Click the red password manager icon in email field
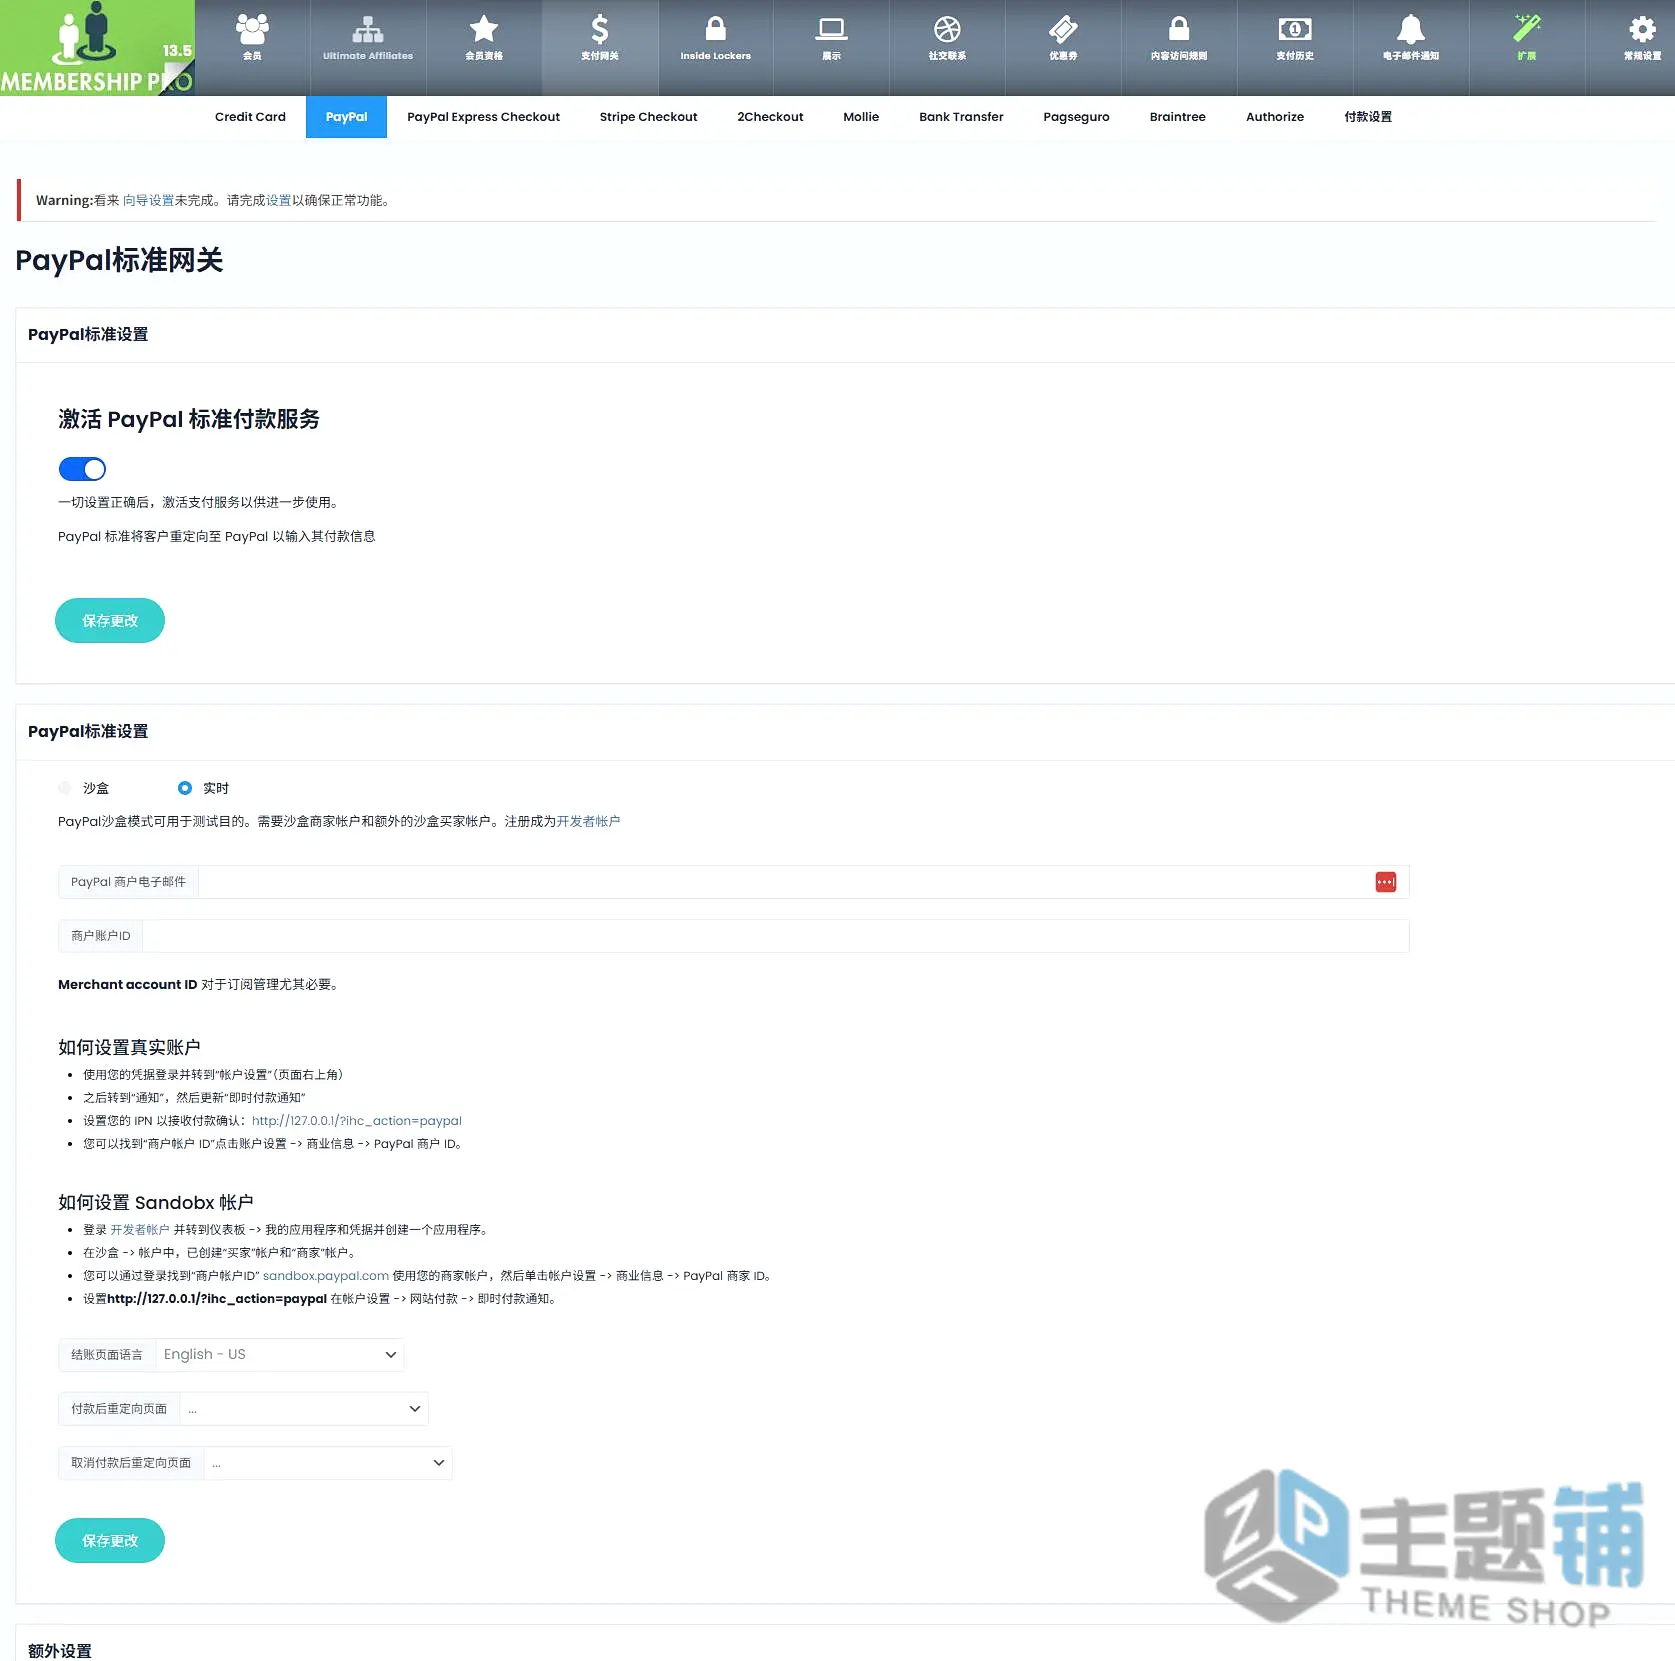 [x=1386, y=882]
